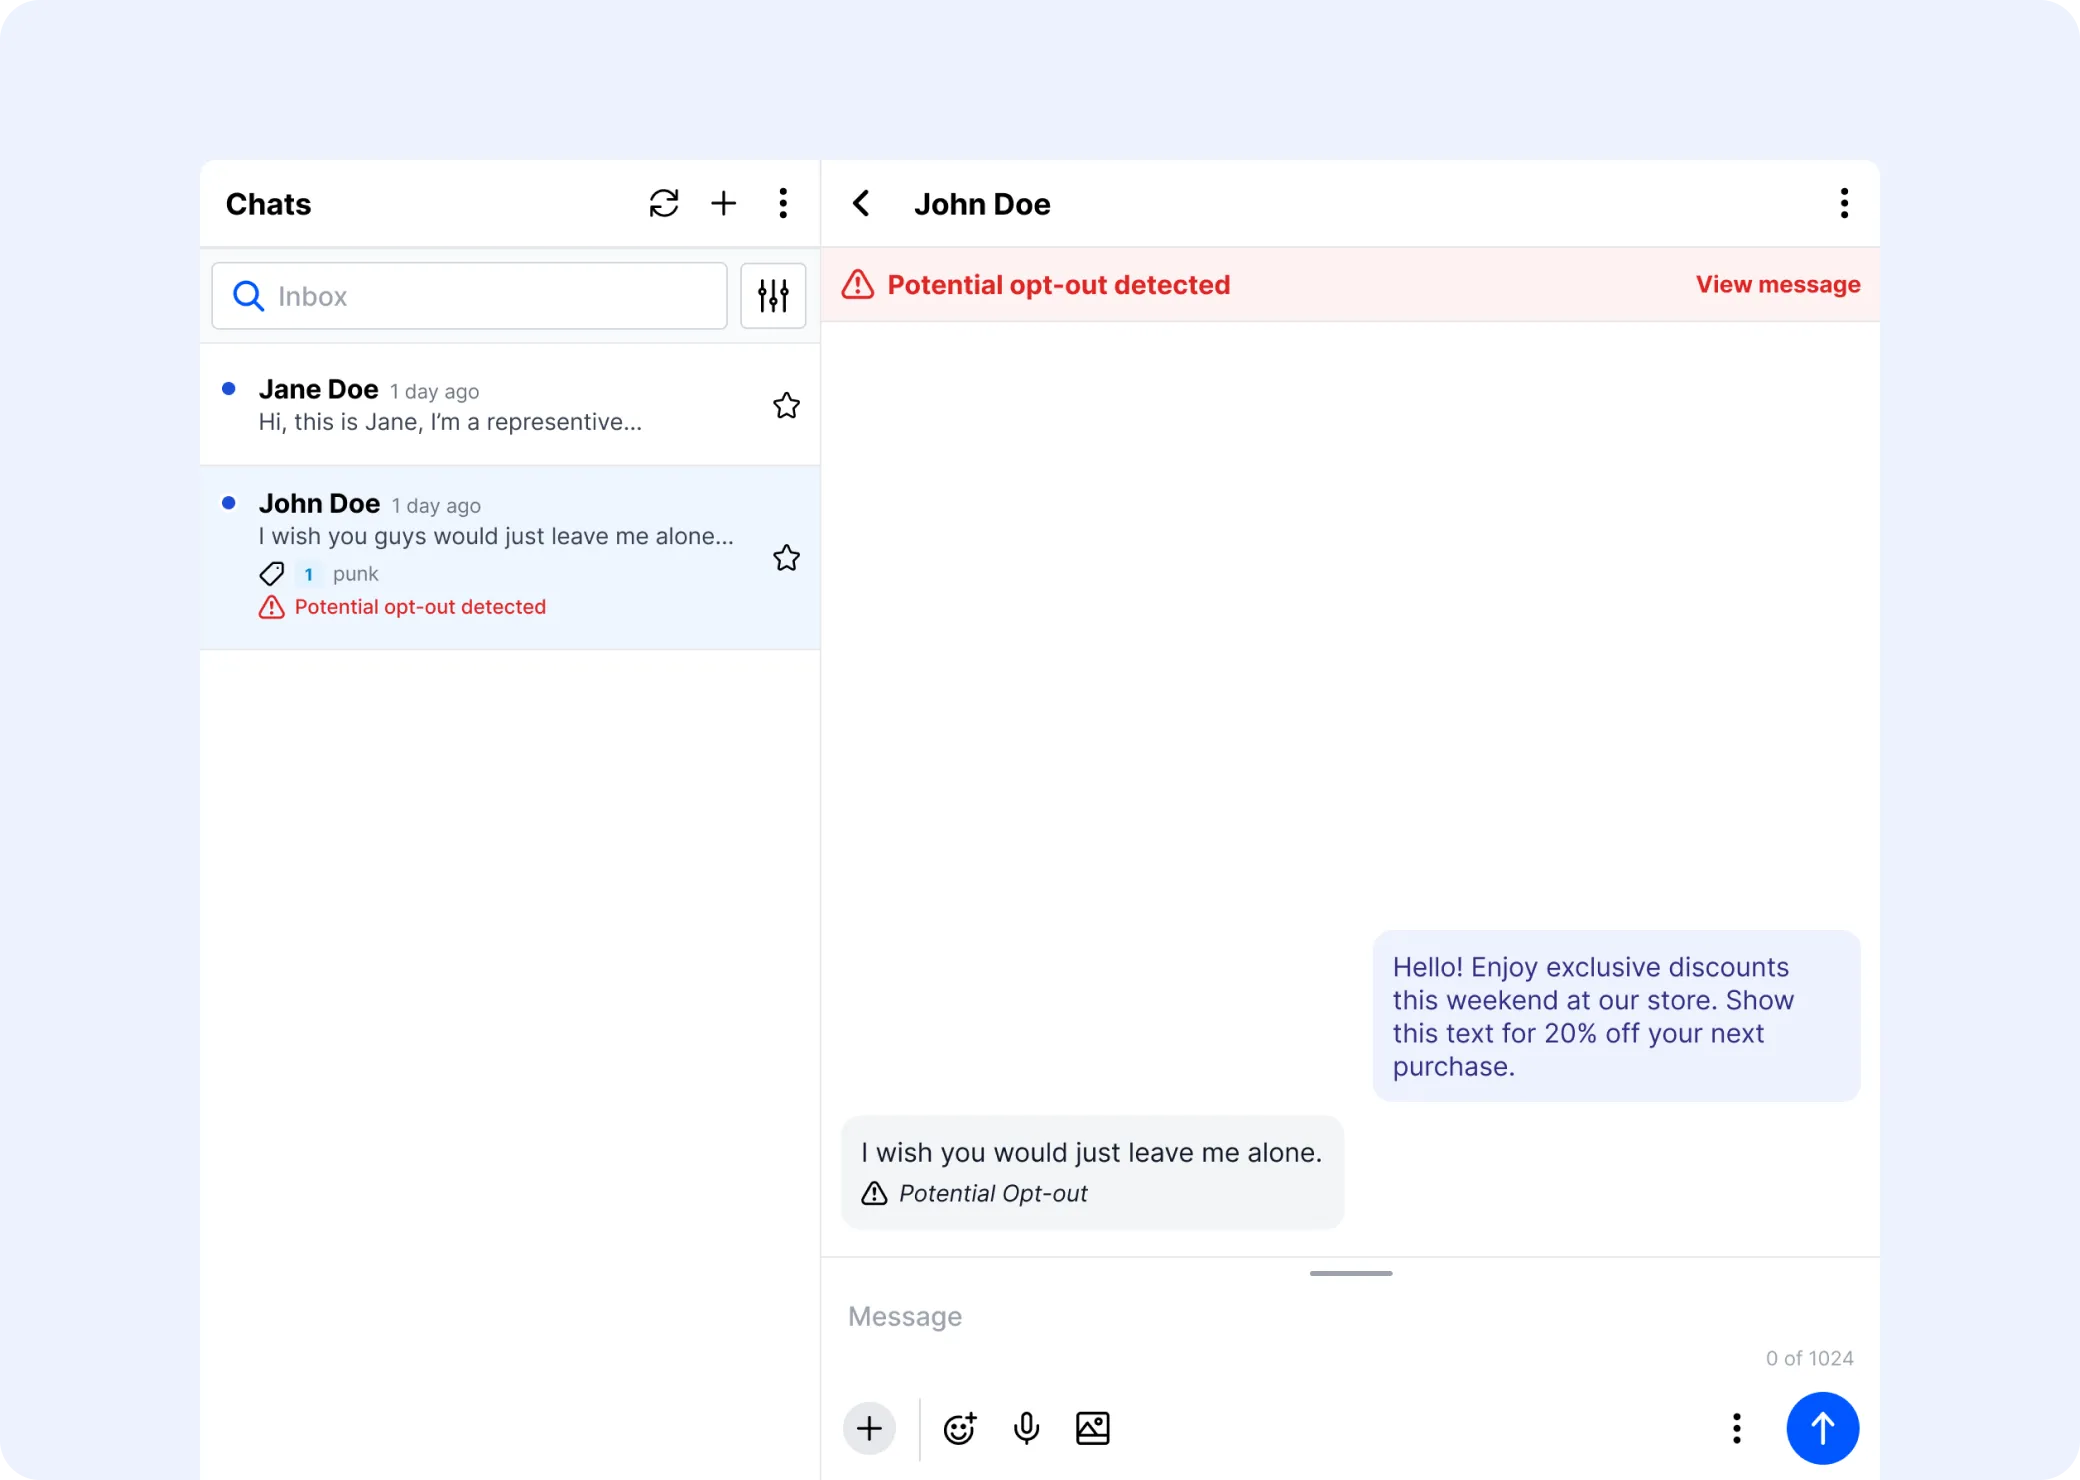Star the John Doe conversation
Image resolution: width=2080 pixels, height=1480 pixels.
click(787, 557)
